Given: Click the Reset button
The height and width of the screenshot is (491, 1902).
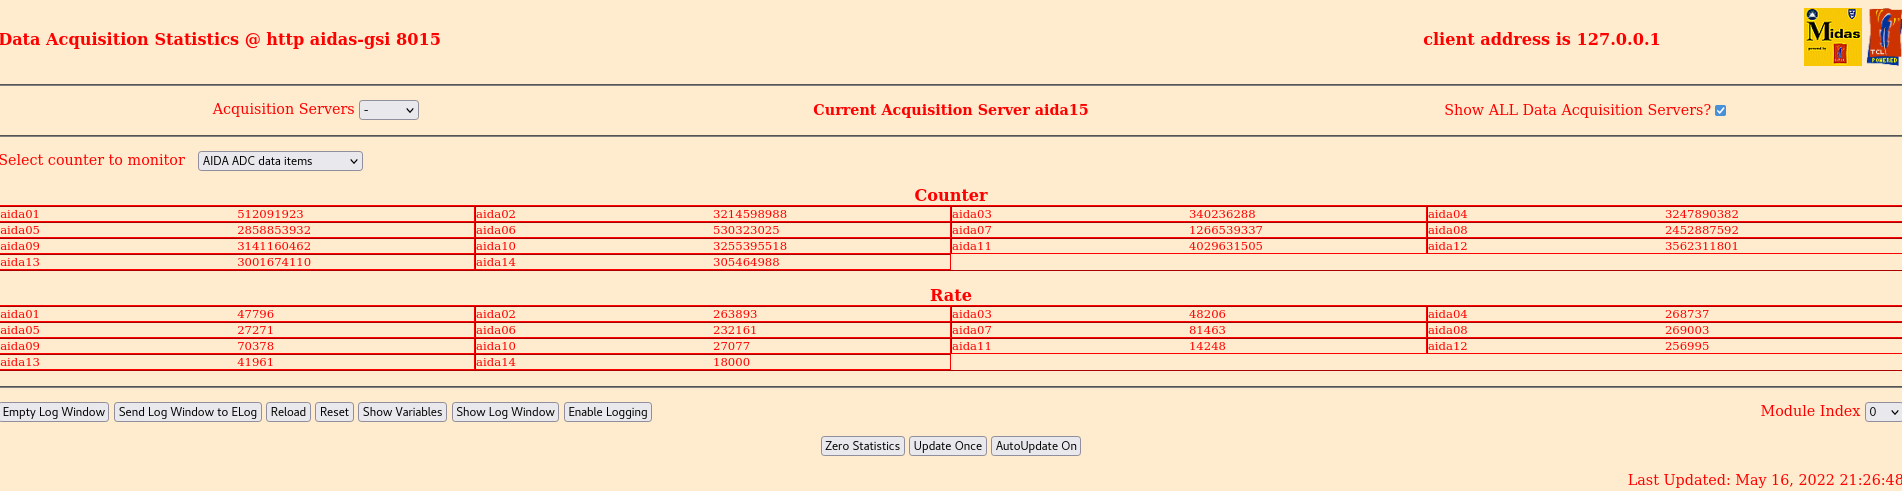Looking at the screenshot, I should (334, 412).
